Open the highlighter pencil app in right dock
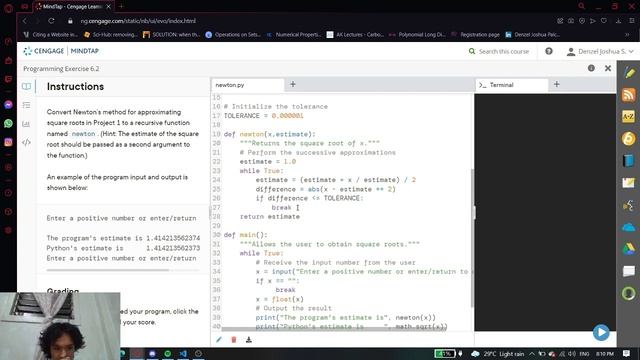 coord(629,73)
